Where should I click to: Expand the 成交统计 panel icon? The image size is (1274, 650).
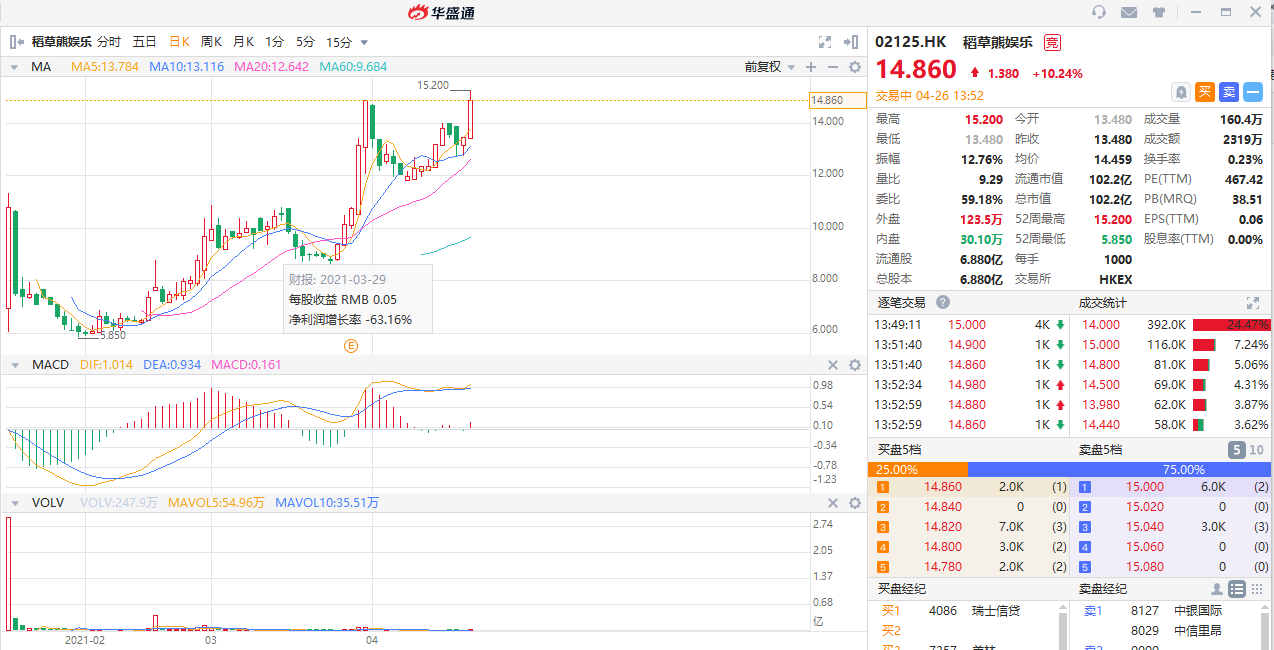pos(1252,302)
